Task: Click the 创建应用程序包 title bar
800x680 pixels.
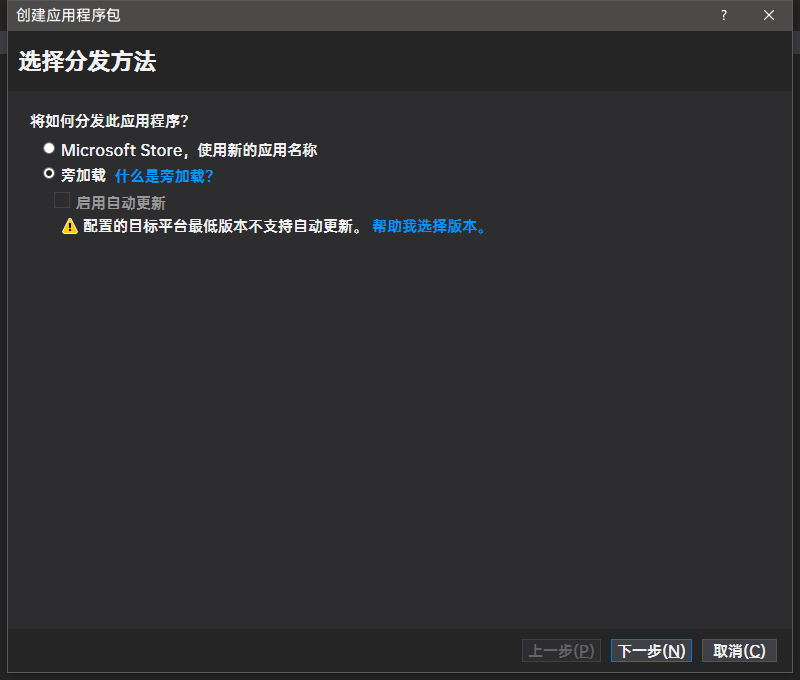Action: (x=66, y=16)
